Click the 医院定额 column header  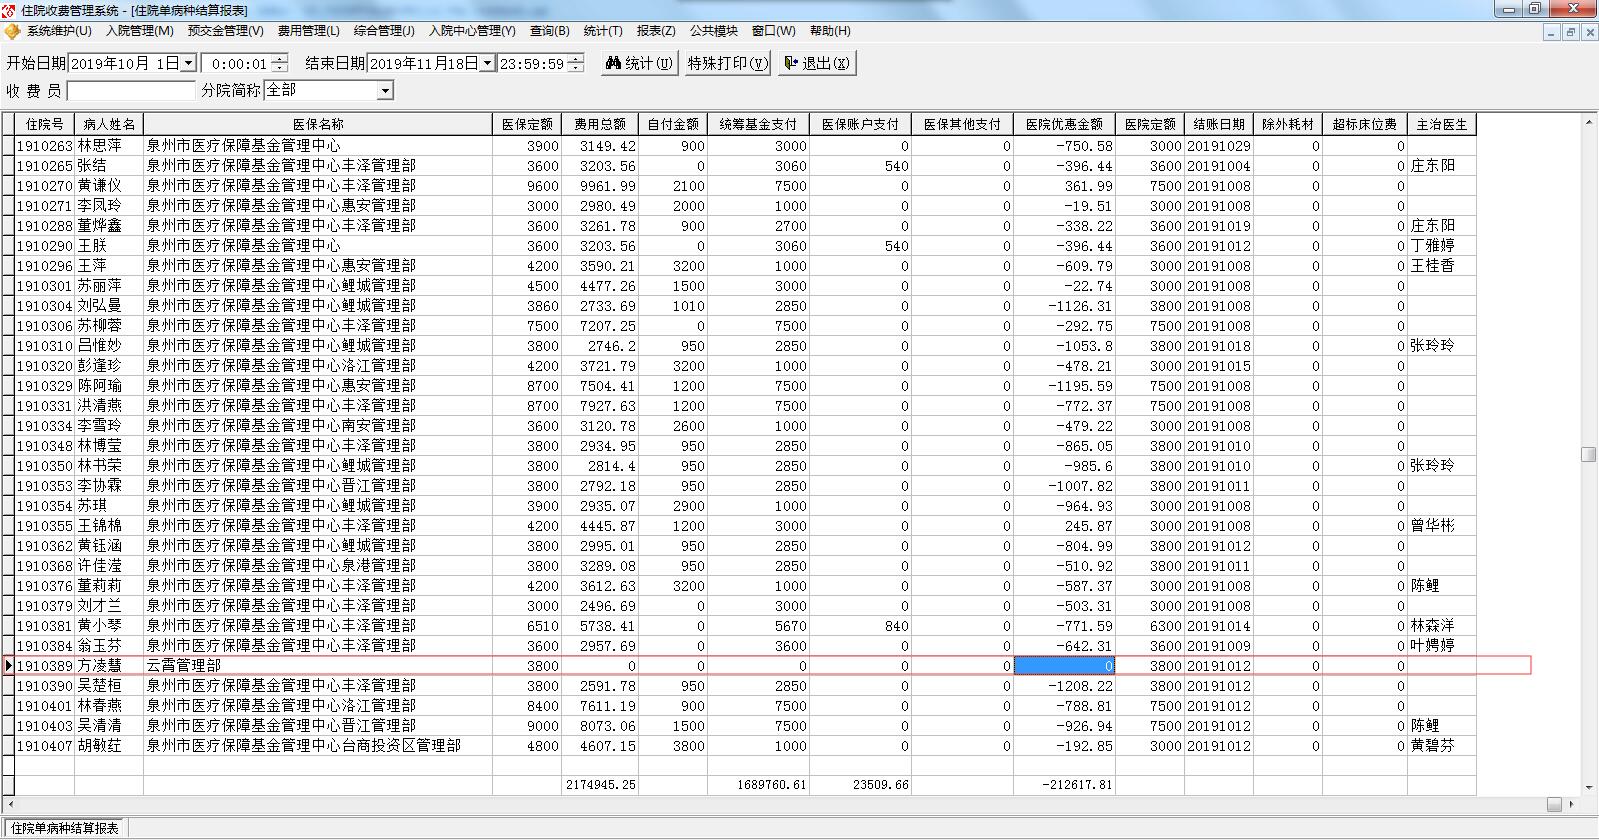pos(1150,125)
